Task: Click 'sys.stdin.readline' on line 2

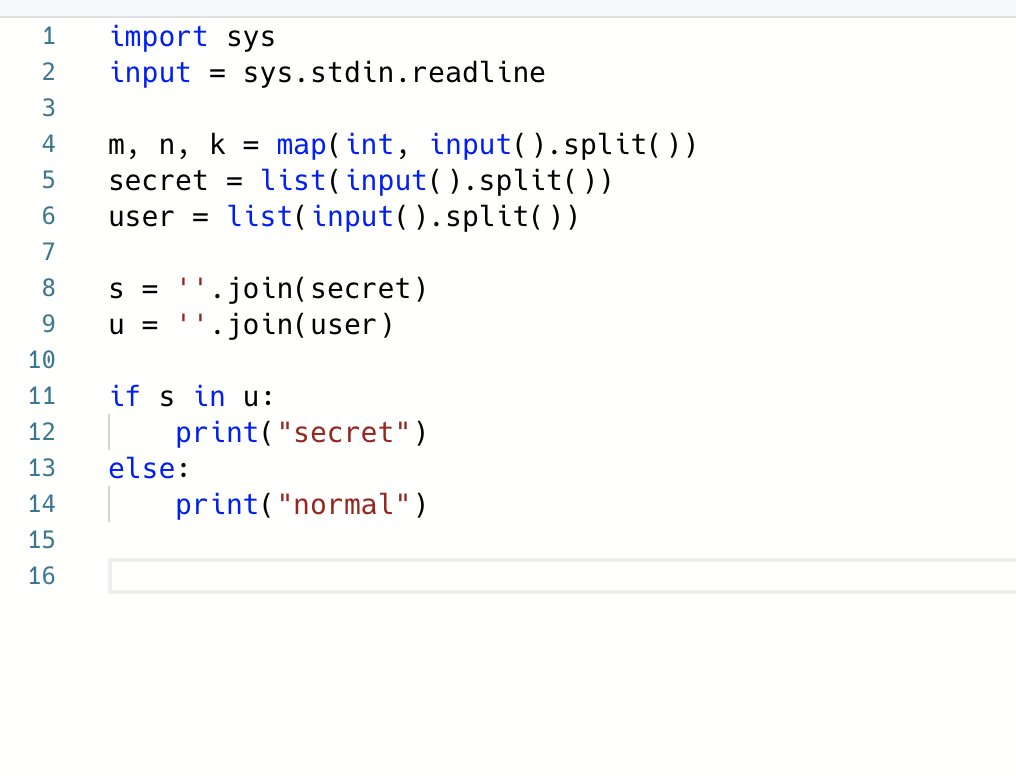Action: pyautogui.click(x=394, y=73)
